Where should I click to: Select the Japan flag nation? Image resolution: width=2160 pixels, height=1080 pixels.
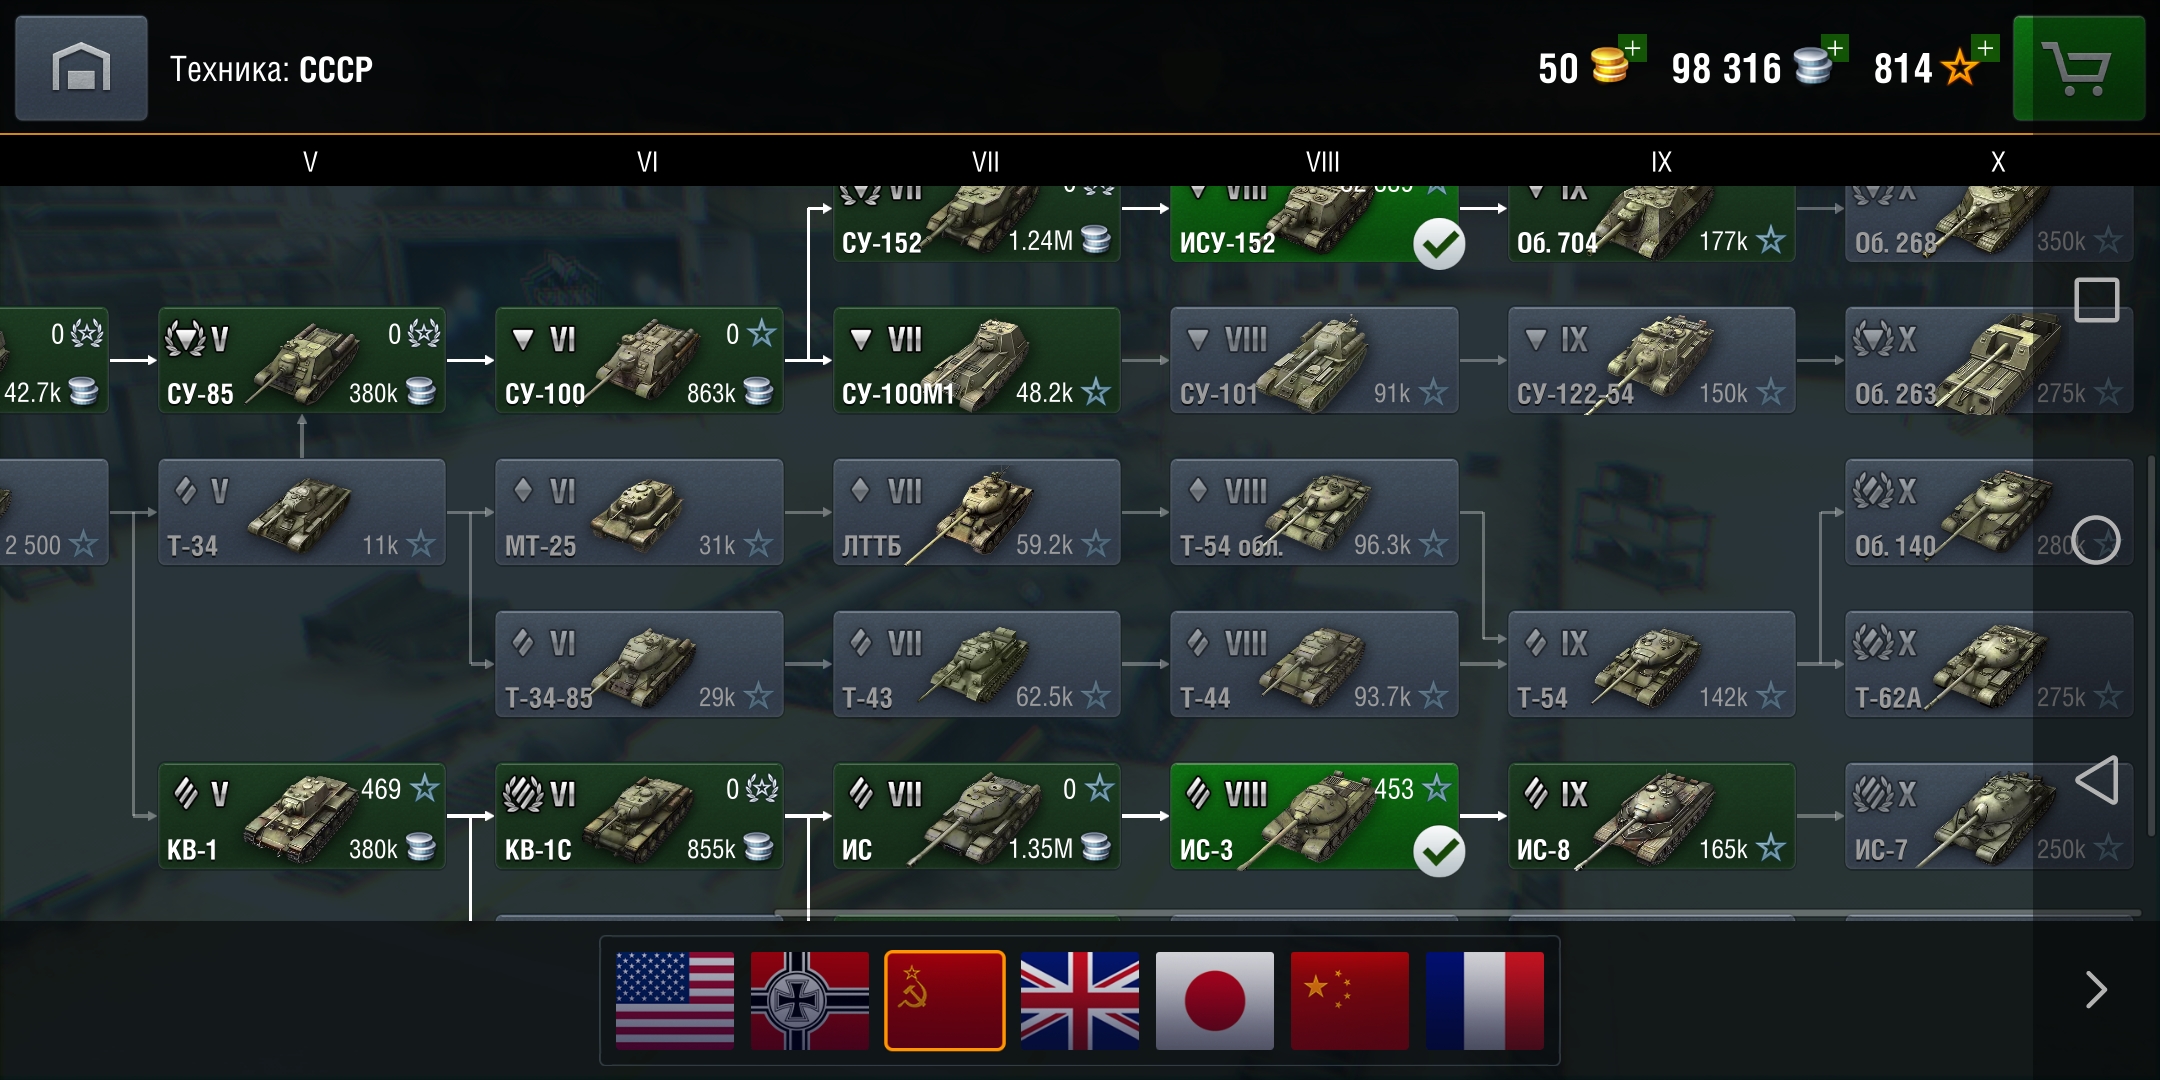[1215, 1000]
